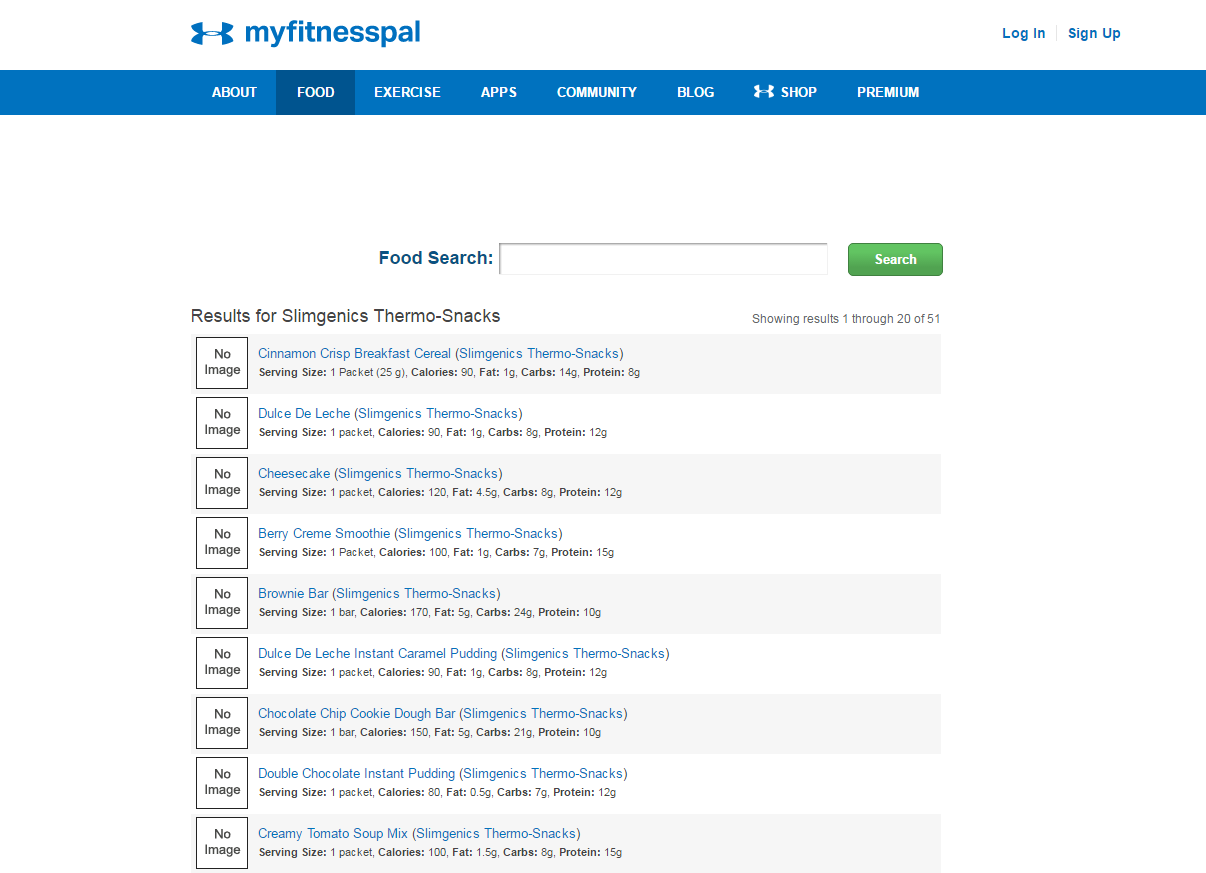Open Double Chocolate Instant Pudding result
1206x873 pixels.
(442, 773)
